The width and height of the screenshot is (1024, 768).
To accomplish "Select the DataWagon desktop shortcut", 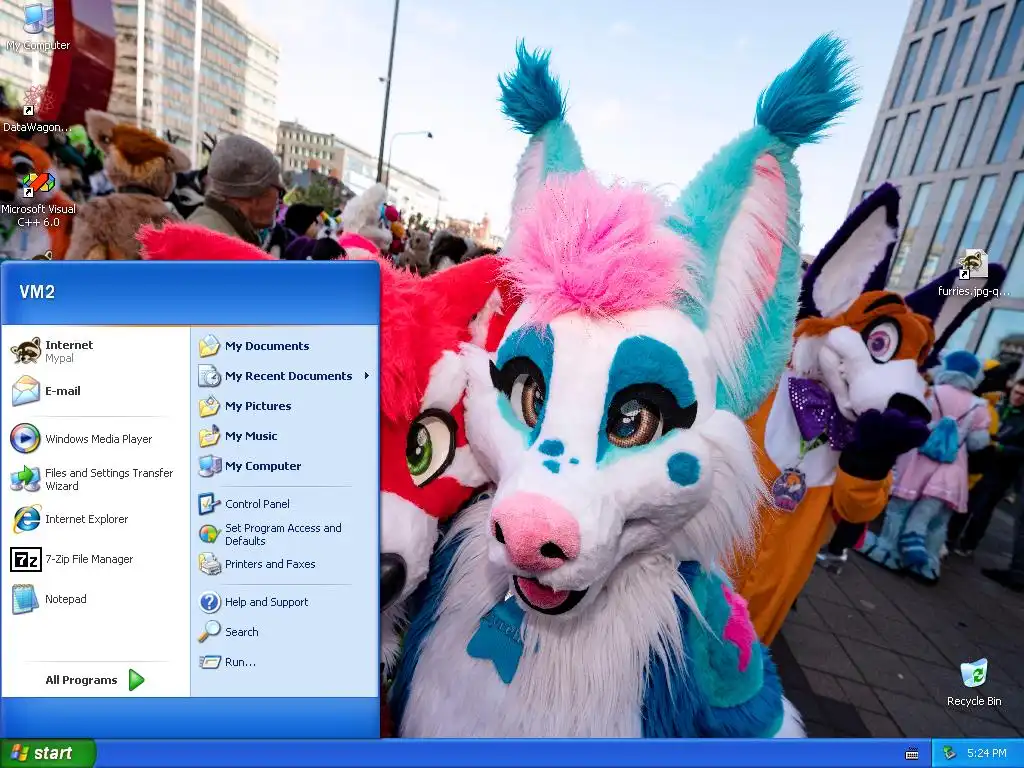I will [x=37, y=108].
